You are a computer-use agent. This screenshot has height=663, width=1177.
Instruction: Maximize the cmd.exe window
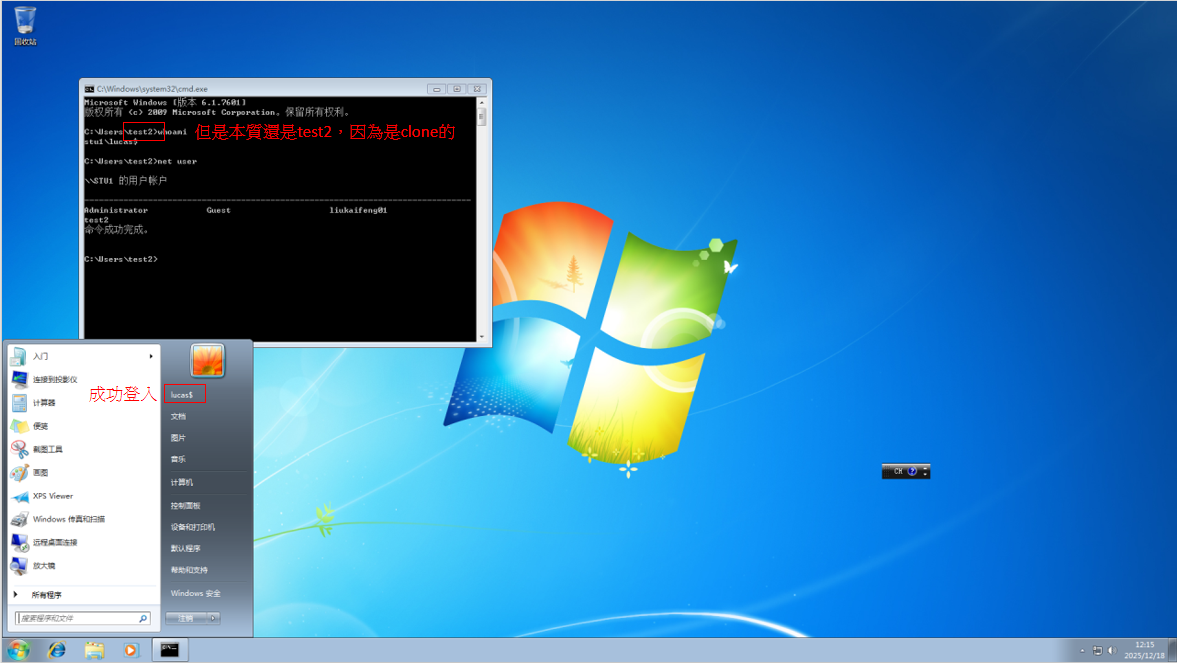coord(456,89)
